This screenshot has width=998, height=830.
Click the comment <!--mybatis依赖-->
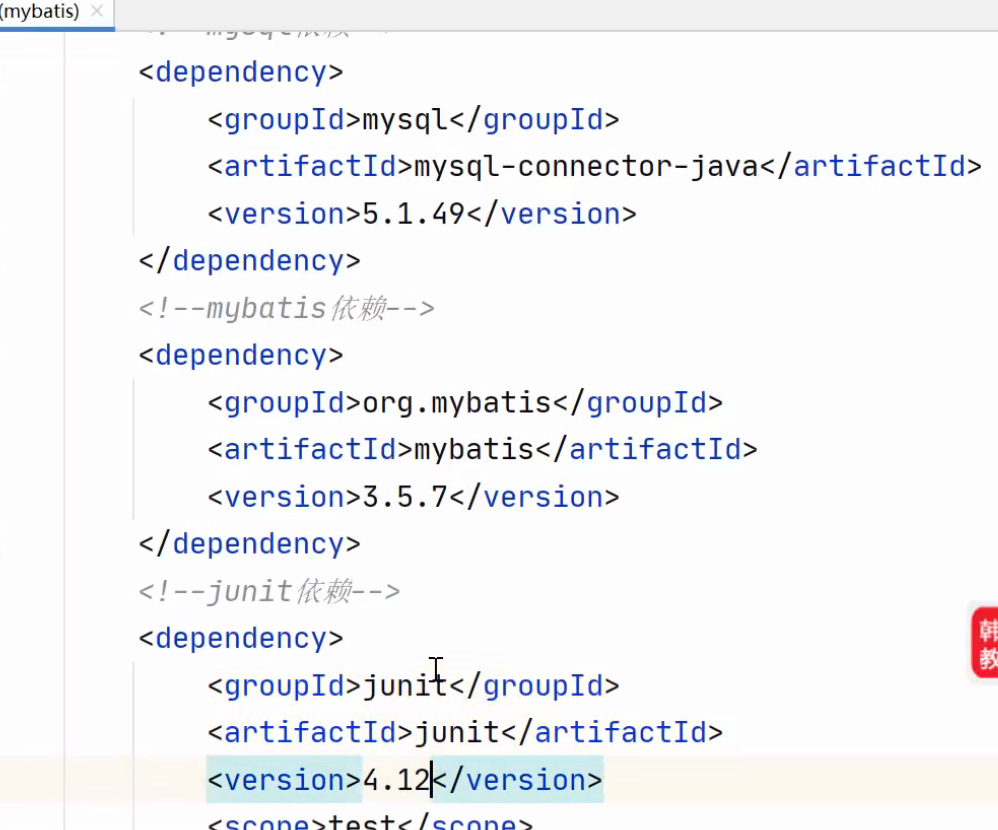coord(286,309)
